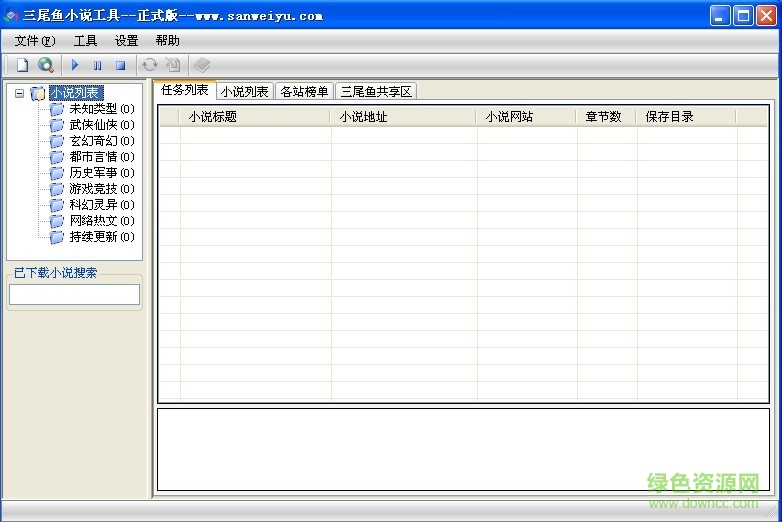
Task: Select the 都市言情 (0) category
Action: coord(102,157)
